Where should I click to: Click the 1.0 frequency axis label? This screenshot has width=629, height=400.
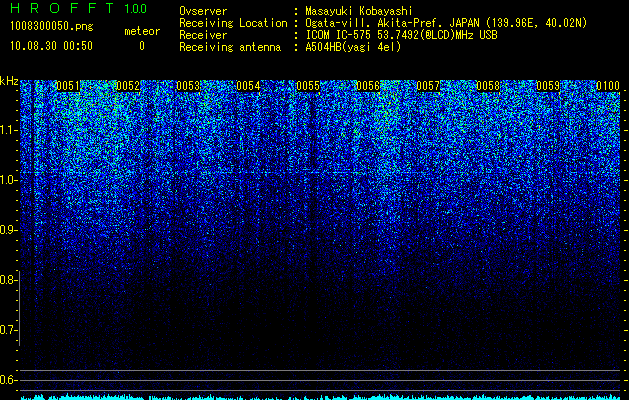click(x=8, y=180)
